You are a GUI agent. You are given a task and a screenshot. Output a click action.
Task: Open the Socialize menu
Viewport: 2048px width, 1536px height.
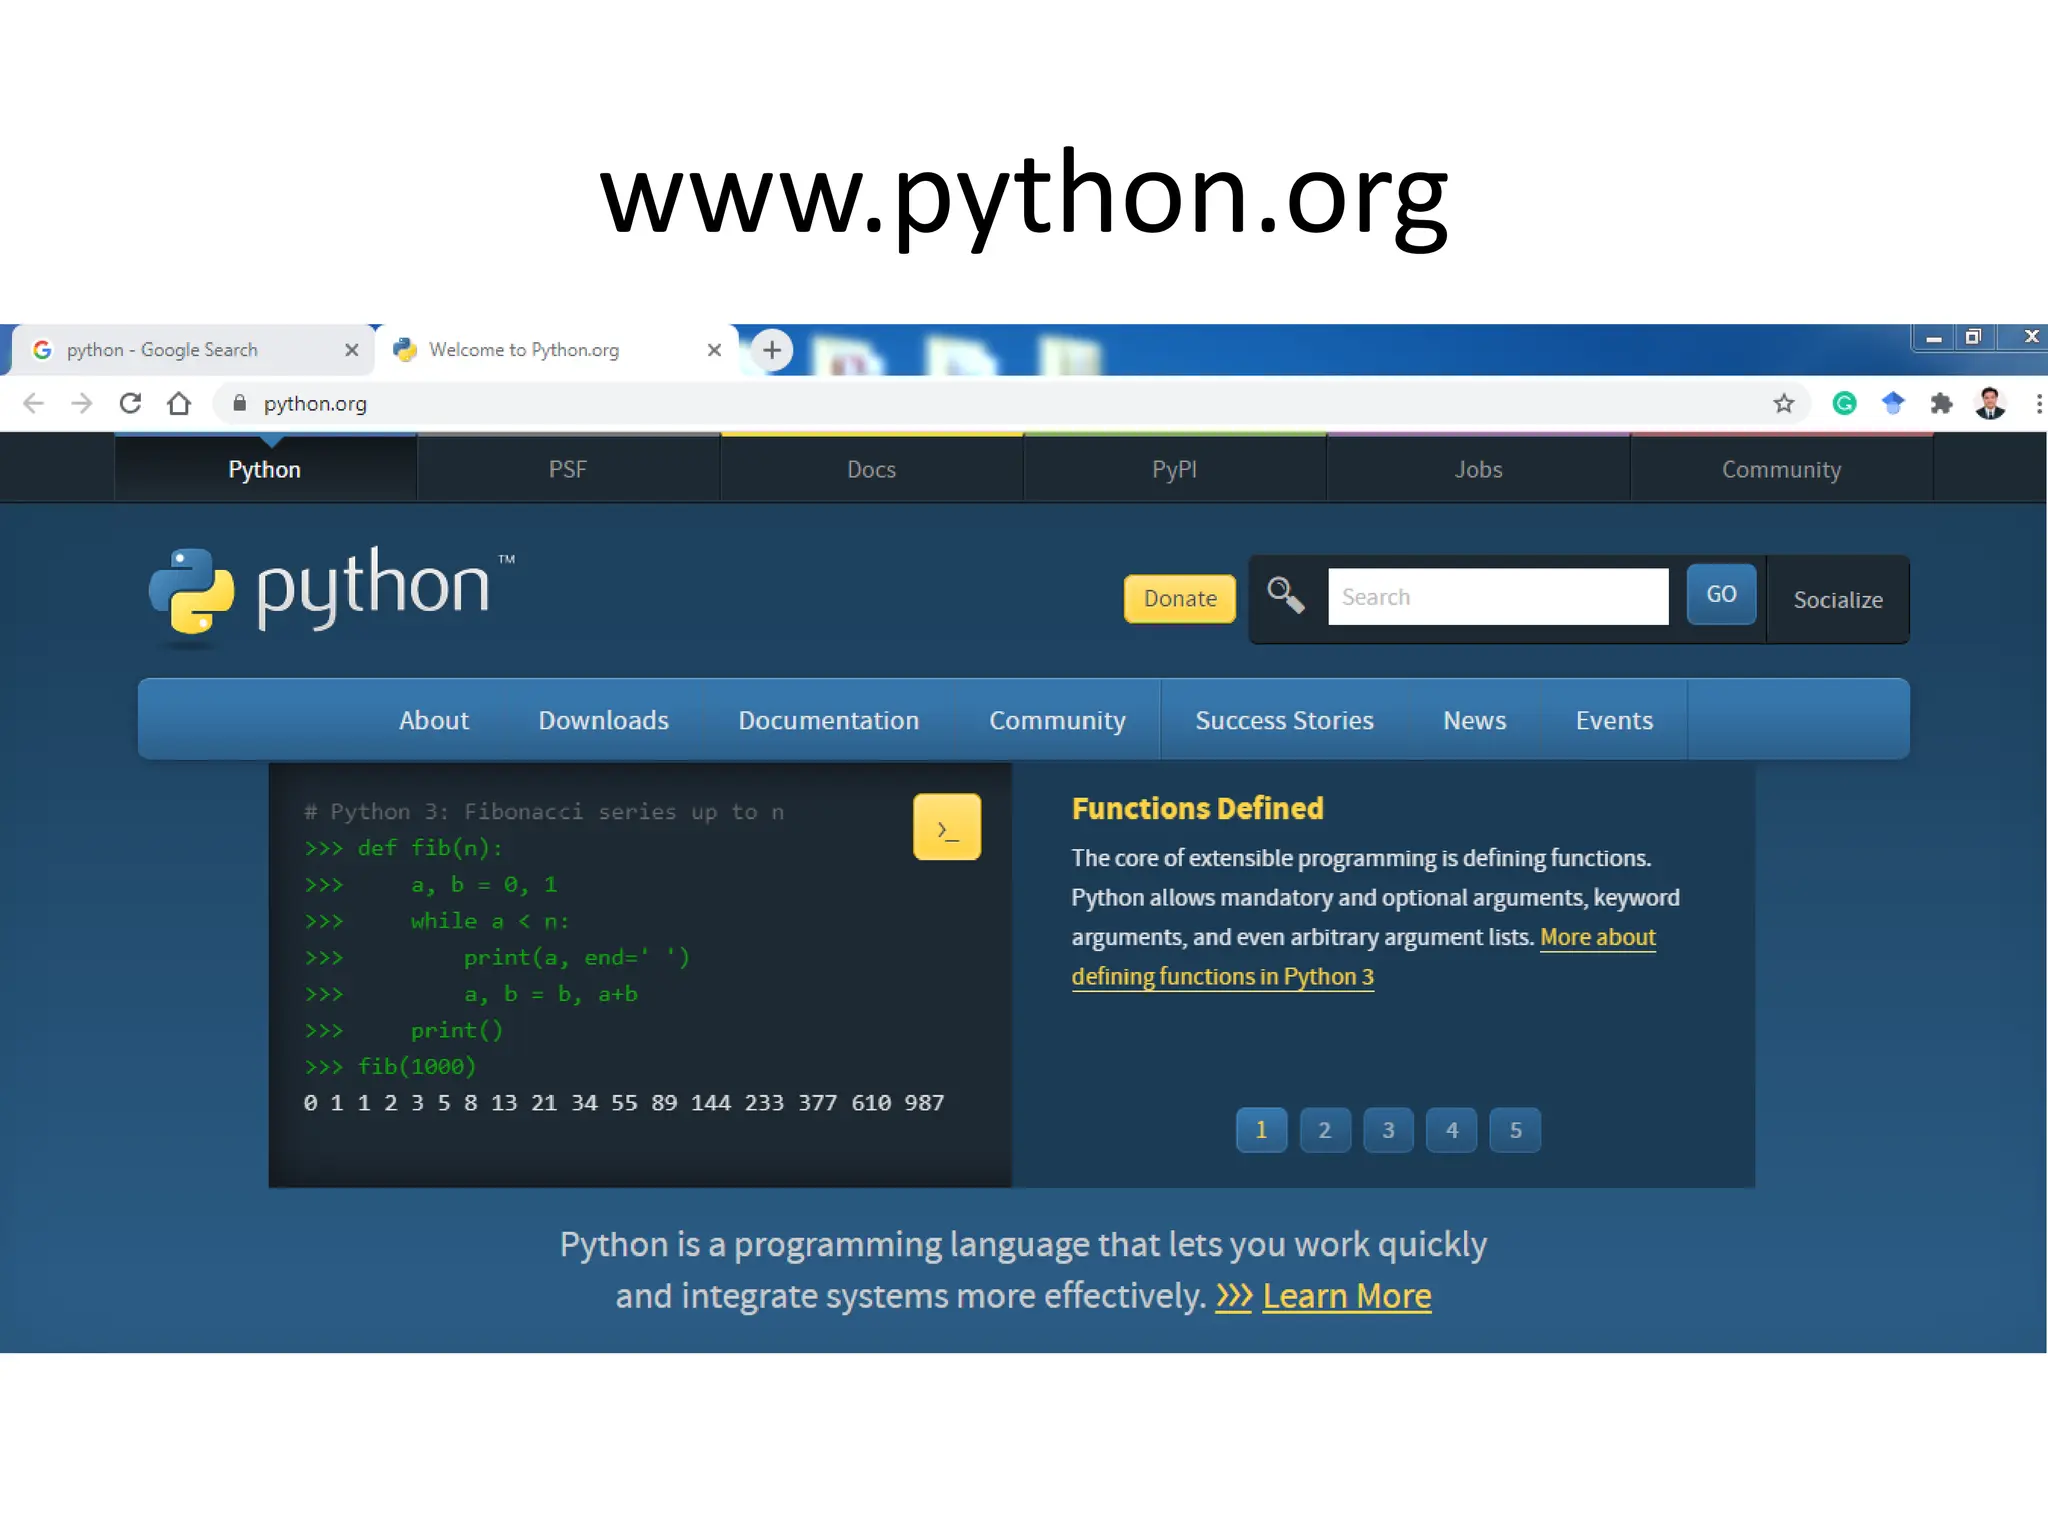pos(1838,600)
